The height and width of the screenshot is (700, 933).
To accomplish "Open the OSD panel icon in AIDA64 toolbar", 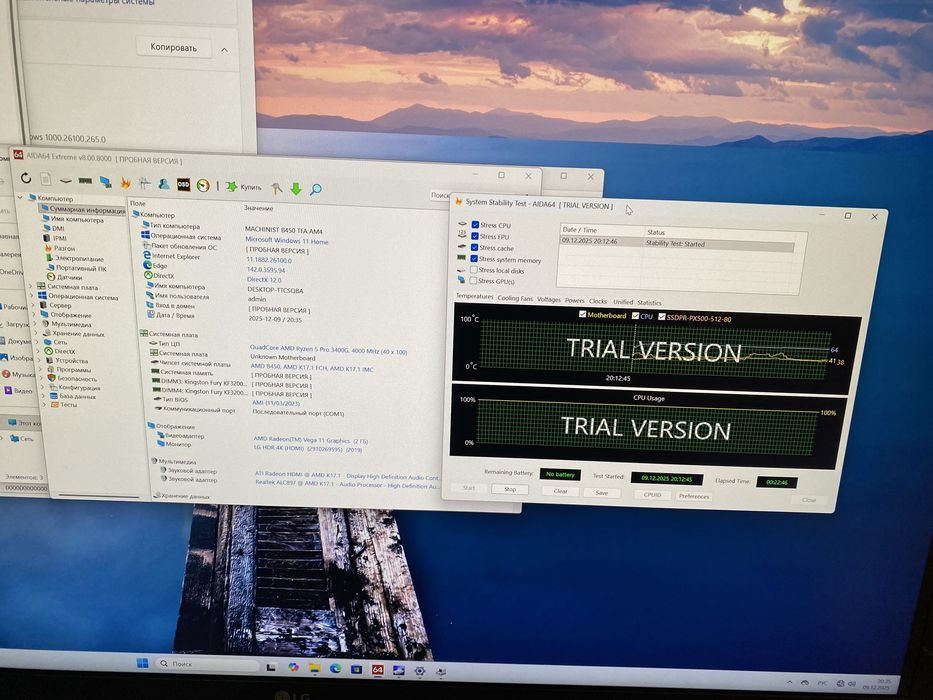I will (x=183, y=185).
